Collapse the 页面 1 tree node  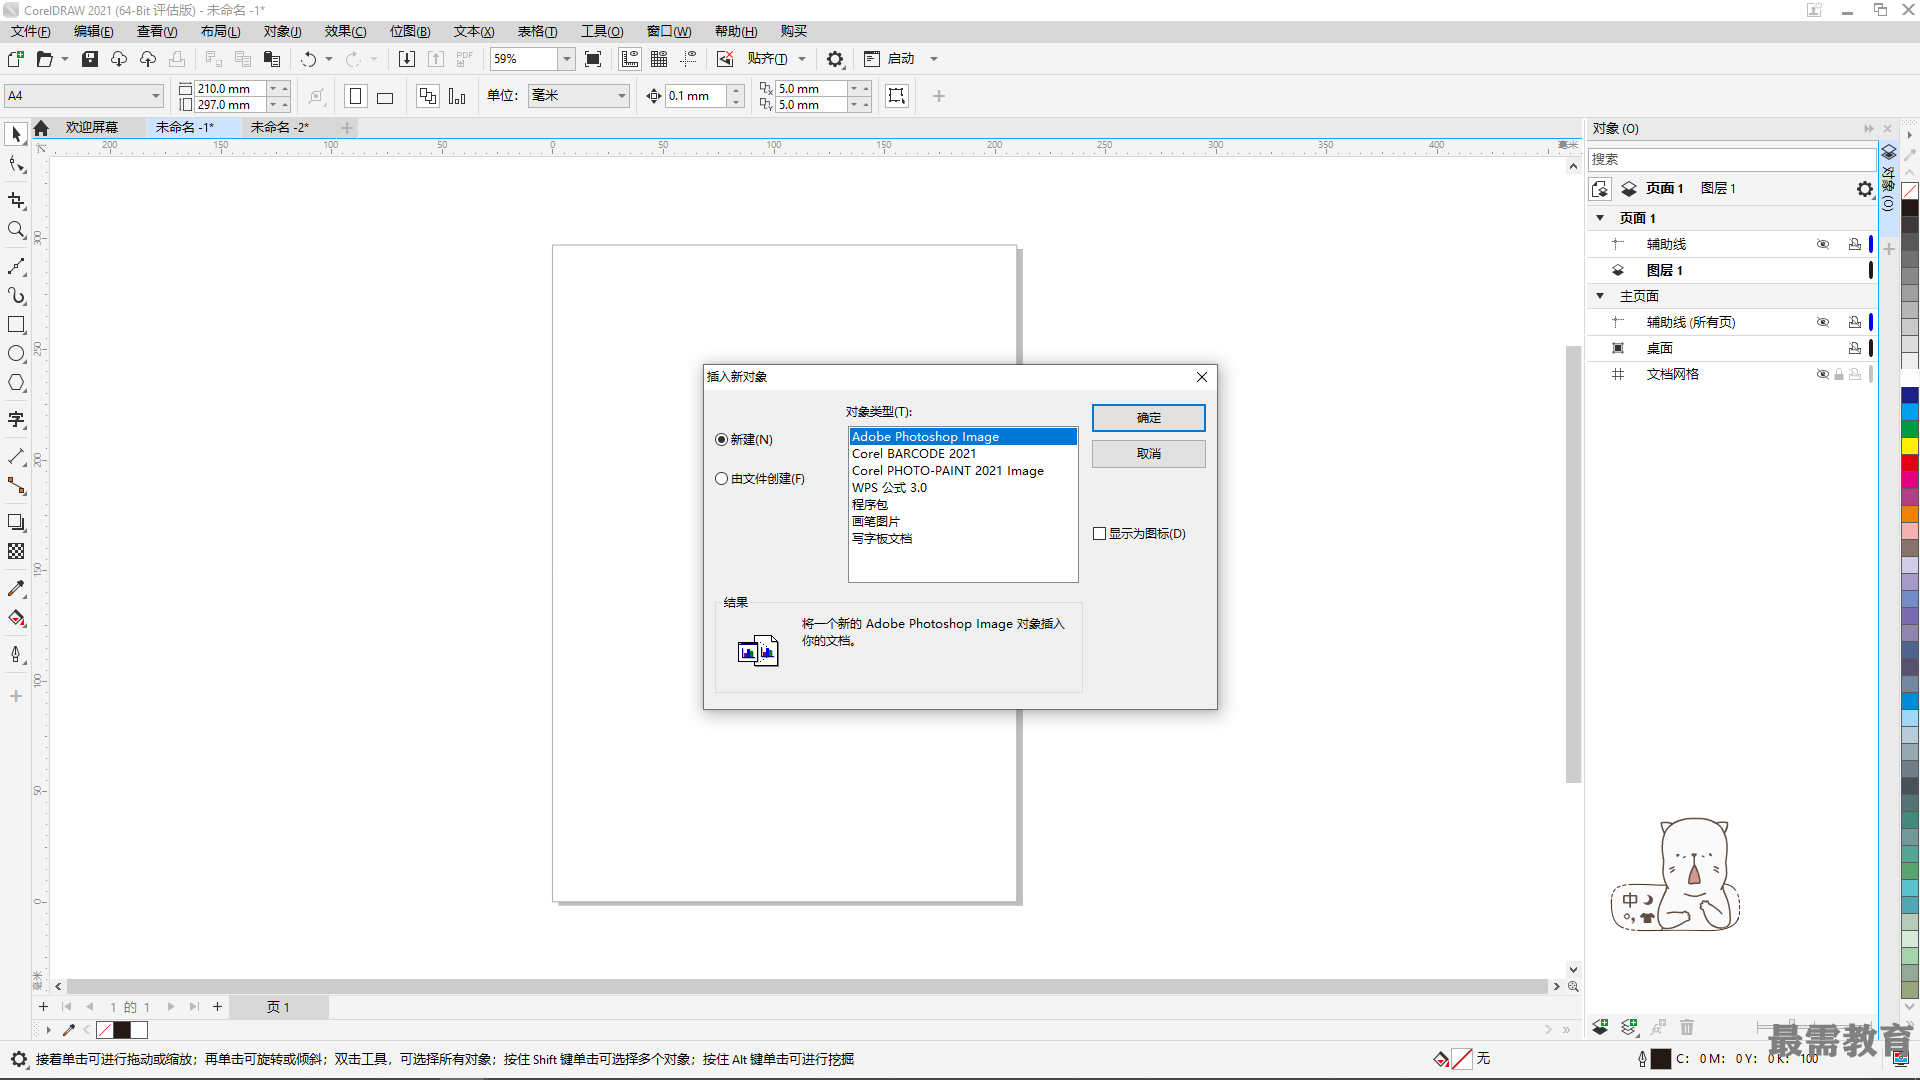point(1600,218)
